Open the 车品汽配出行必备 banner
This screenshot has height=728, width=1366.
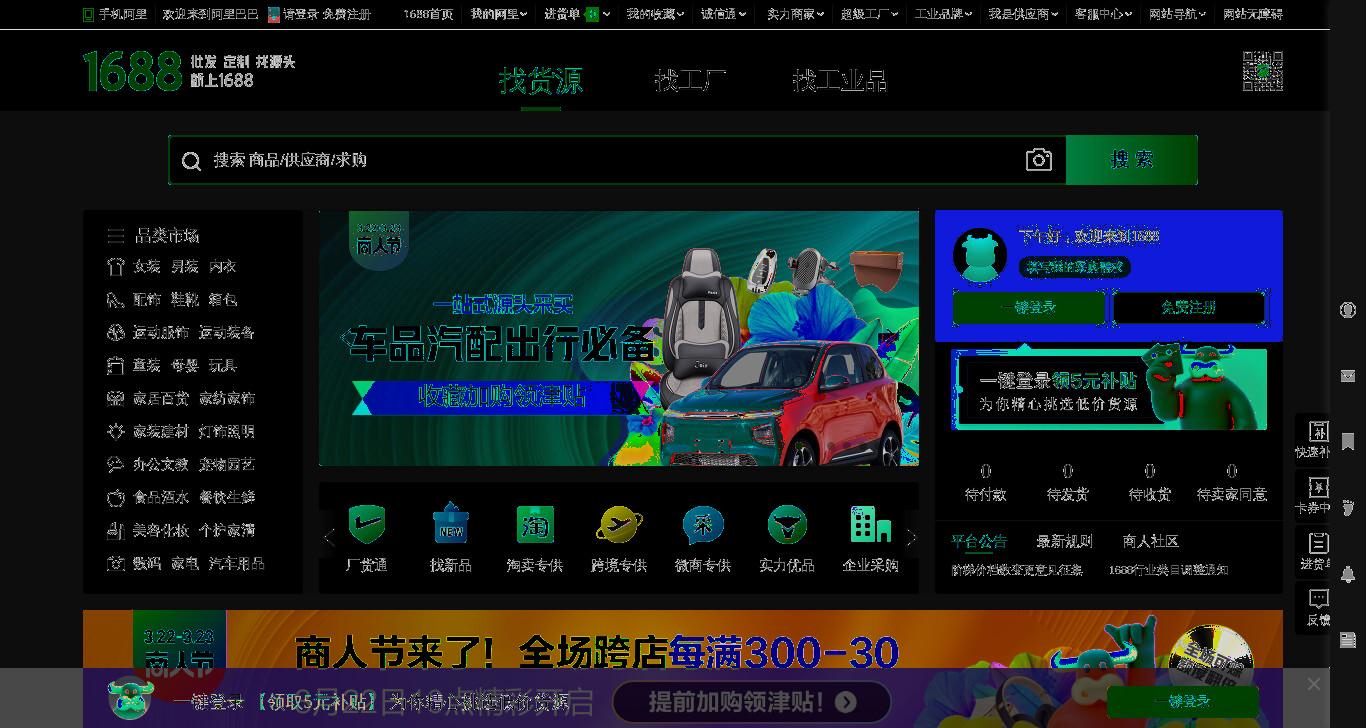(x=619, y=338)
